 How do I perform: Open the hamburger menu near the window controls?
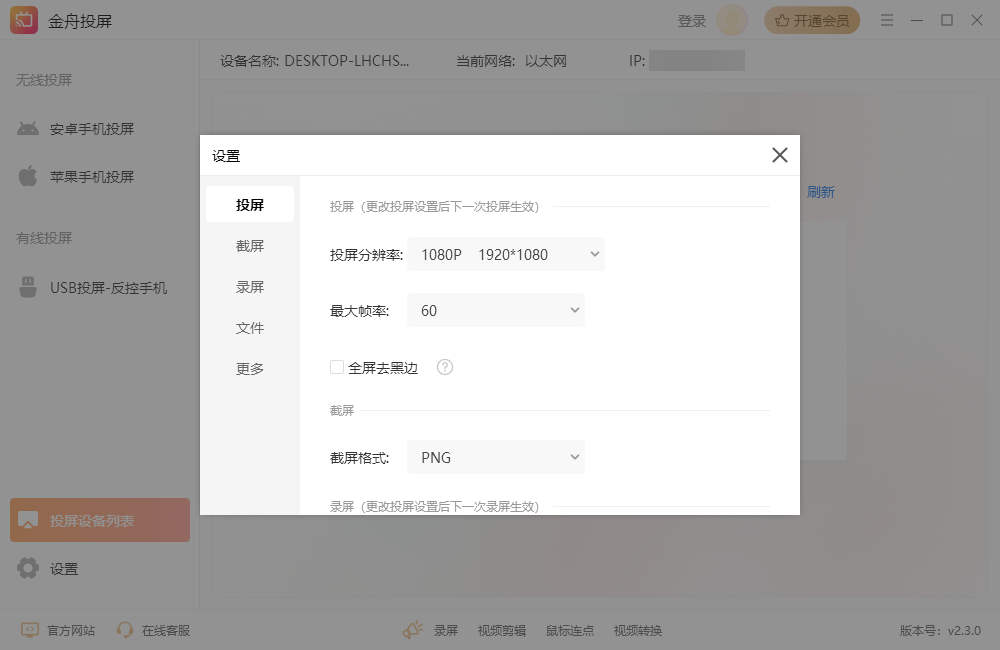[886, 19]
